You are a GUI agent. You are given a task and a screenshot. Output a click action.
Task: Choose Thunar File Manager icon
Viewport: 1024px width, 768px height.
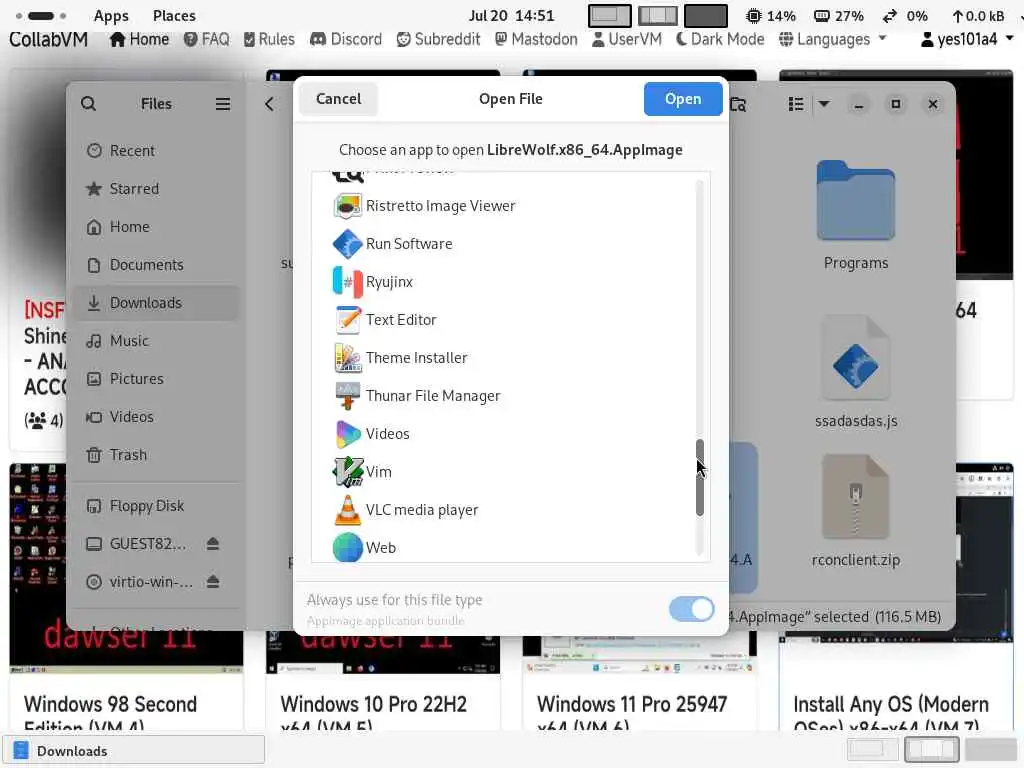[x=347, y=396]
